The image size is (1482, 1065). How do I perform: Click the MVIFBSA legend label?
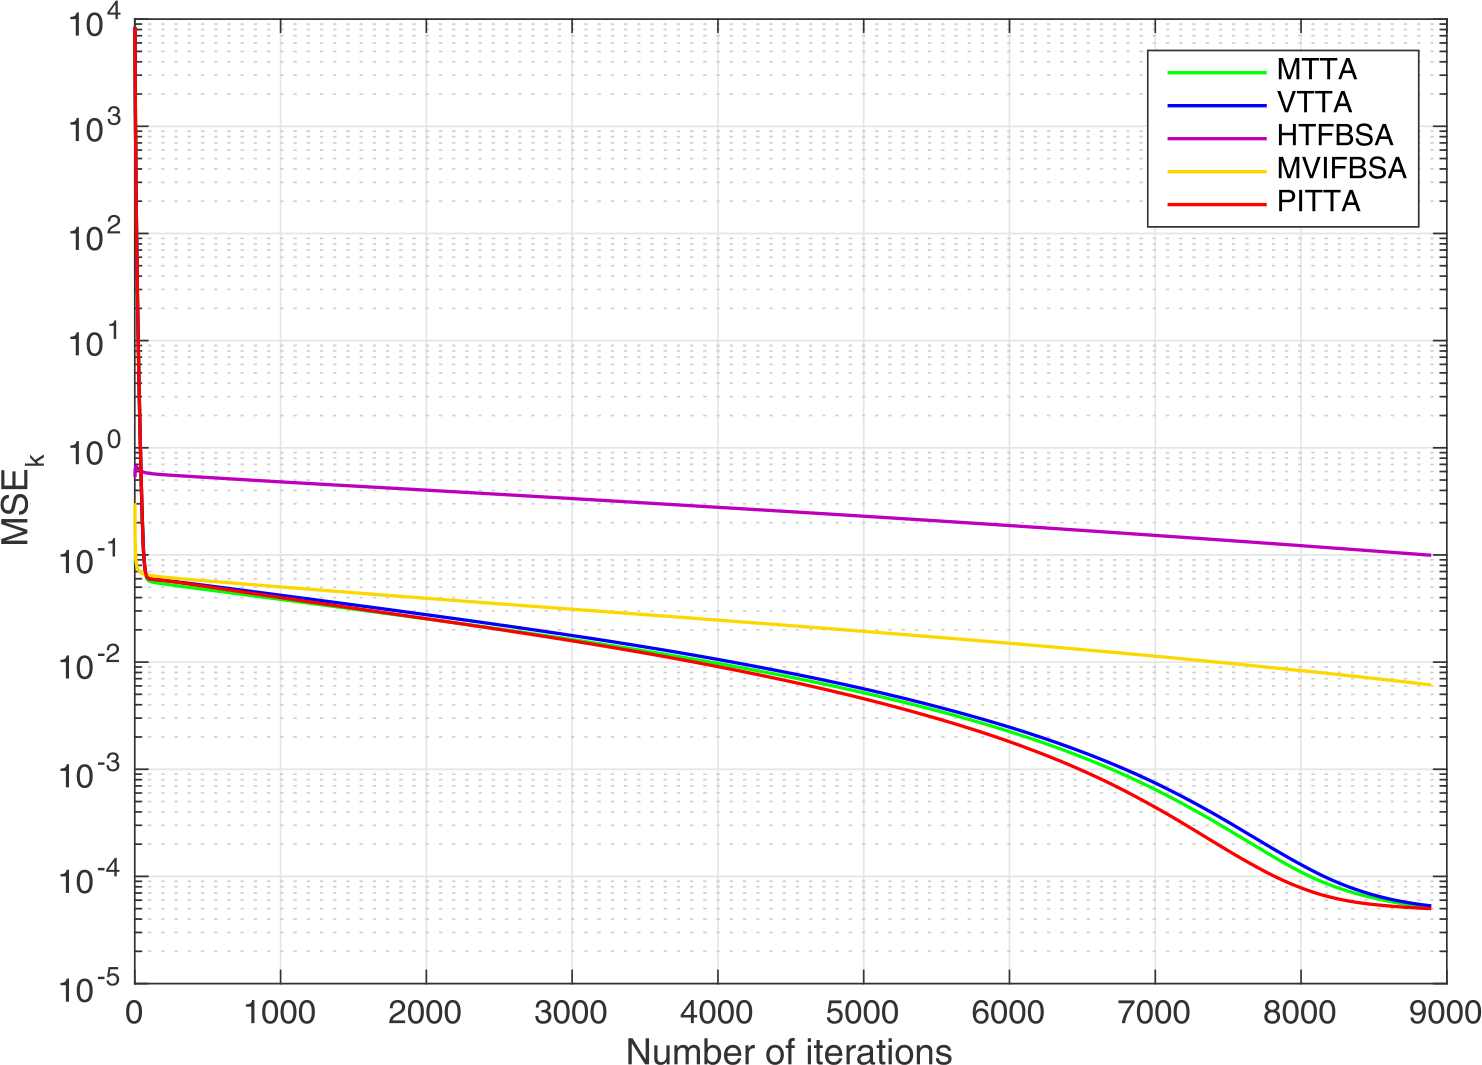1342,168
